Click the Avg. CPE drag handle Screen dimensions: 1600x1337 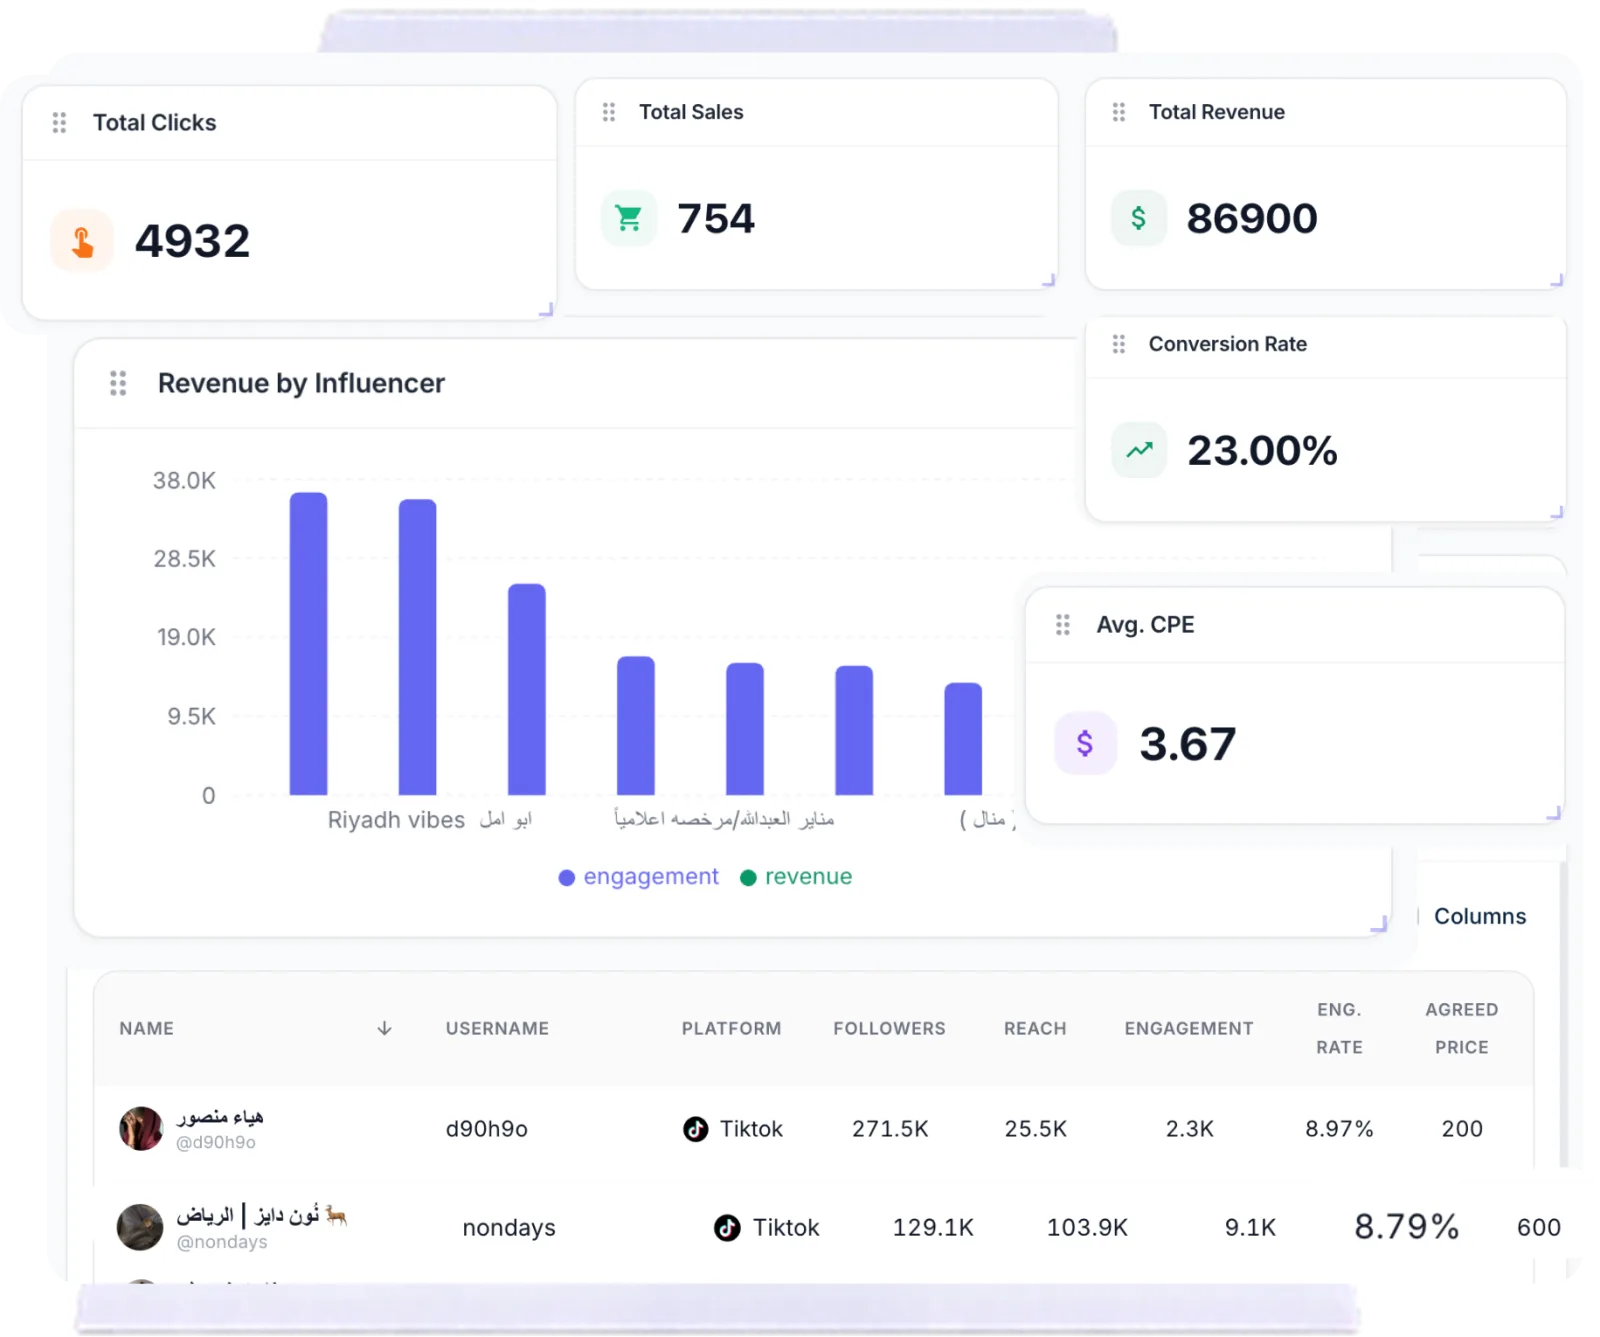[1062, 625]
